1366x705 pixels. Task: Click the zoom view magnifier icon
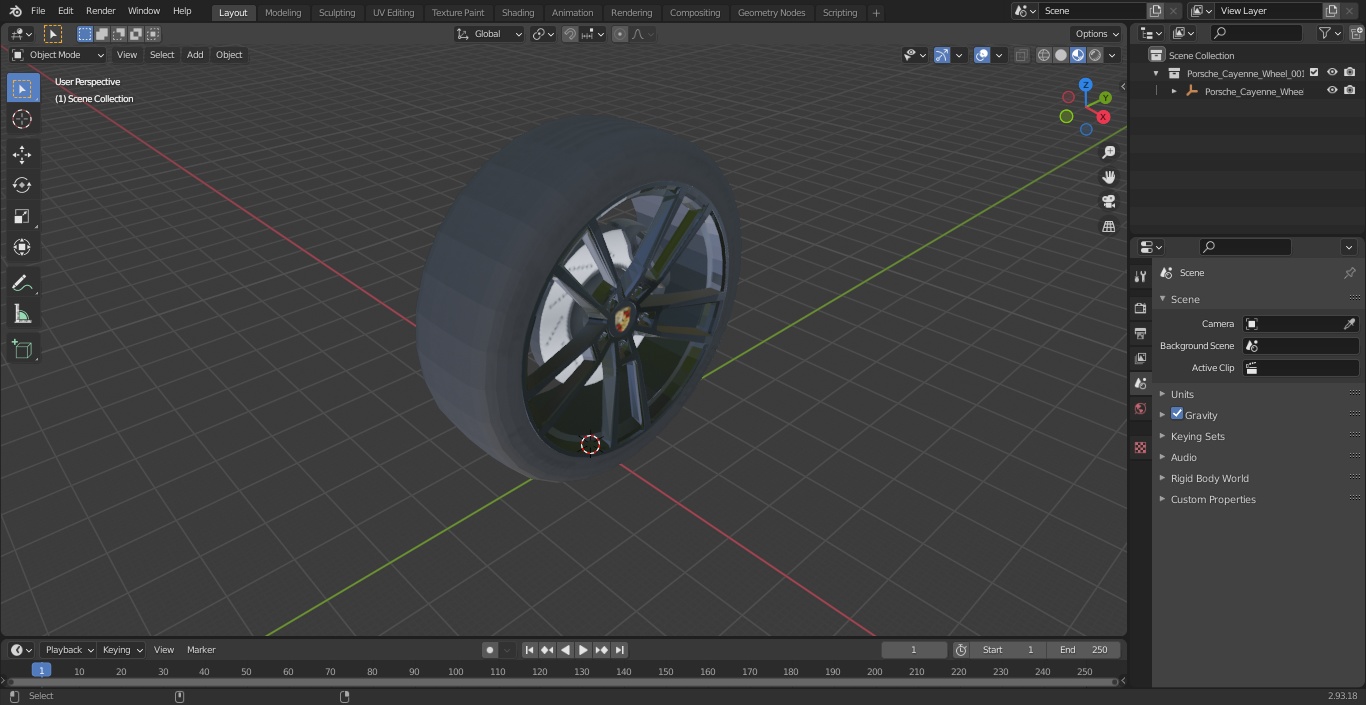point(1109,152)
